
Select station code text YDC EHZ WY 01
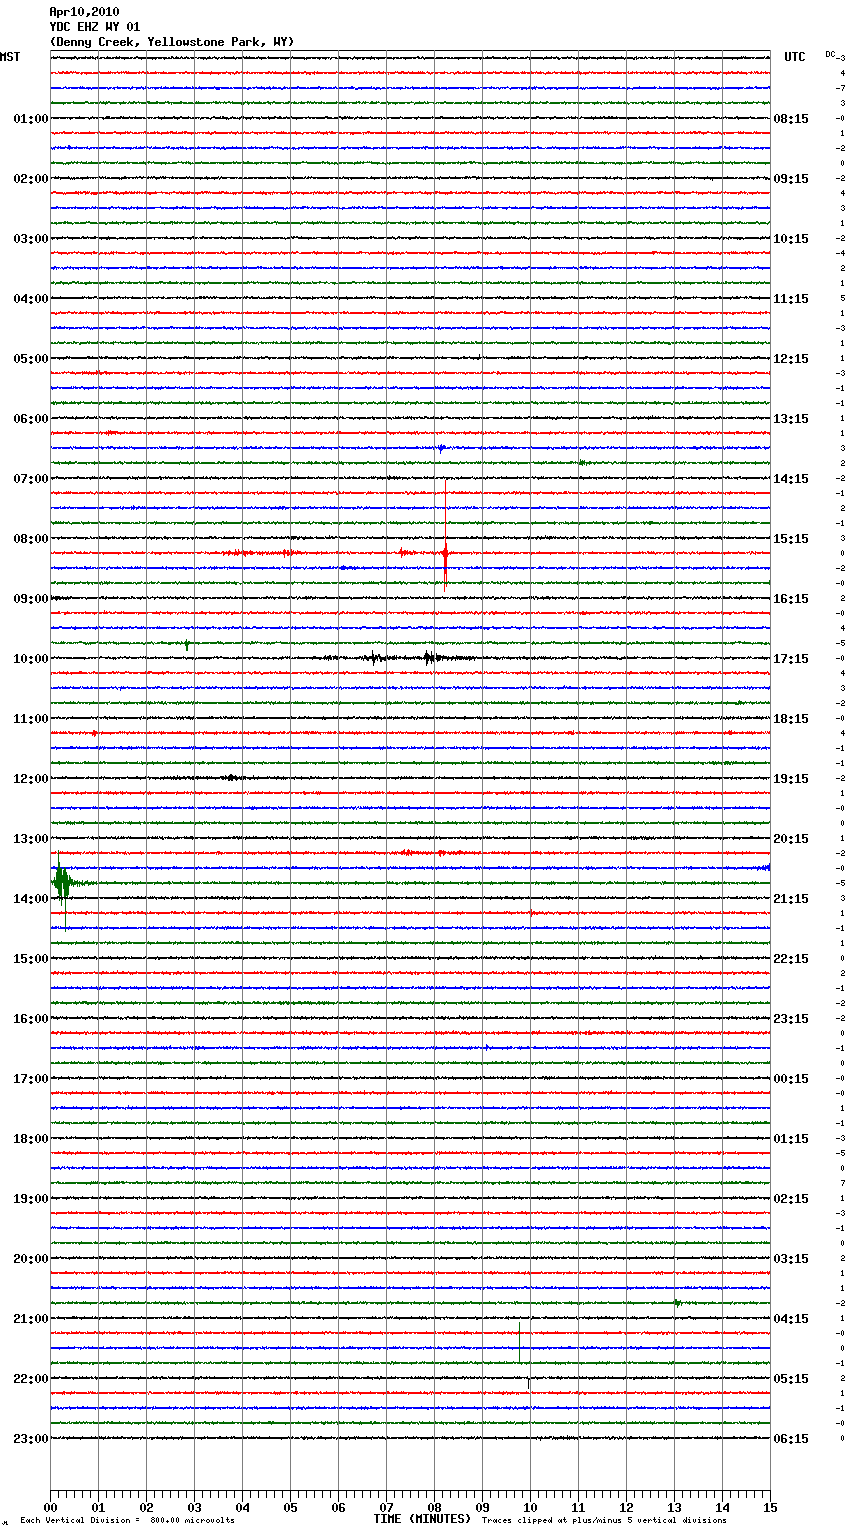95,27
